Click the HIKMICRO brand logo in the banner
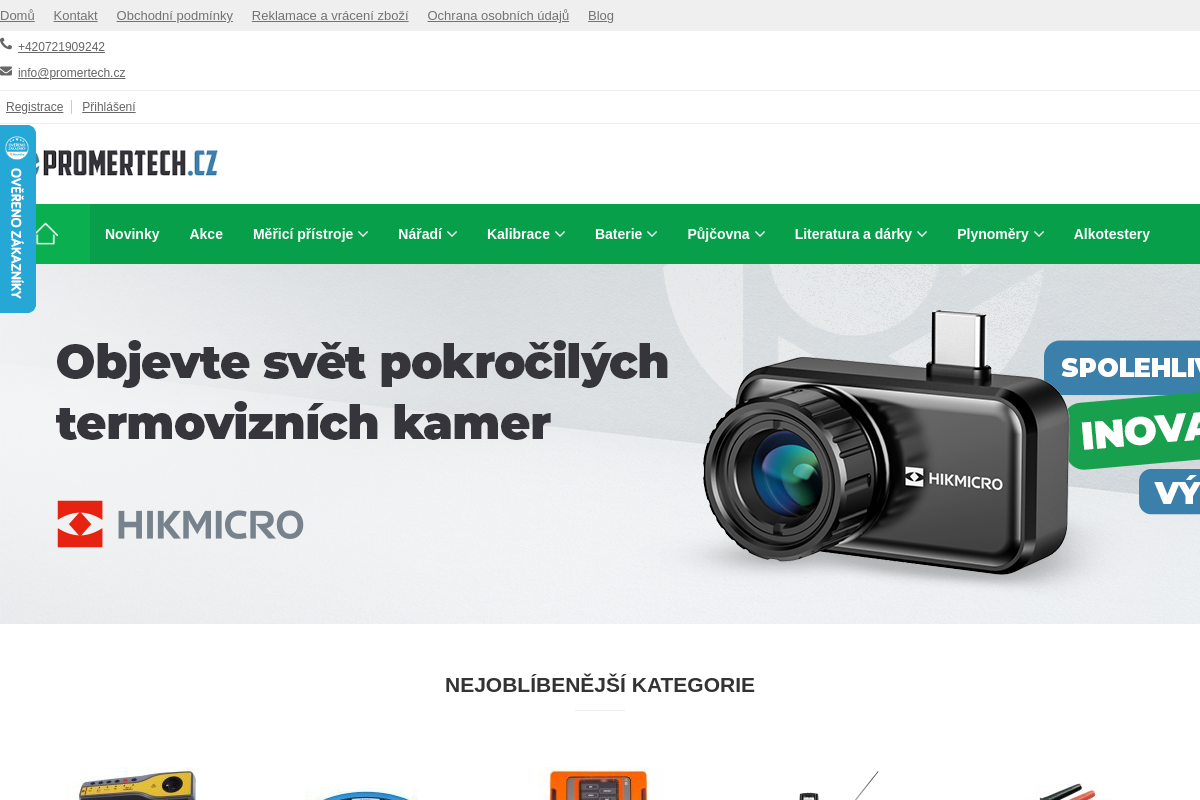Screen dimensions: 1200x800 click(x=180, y=523)
